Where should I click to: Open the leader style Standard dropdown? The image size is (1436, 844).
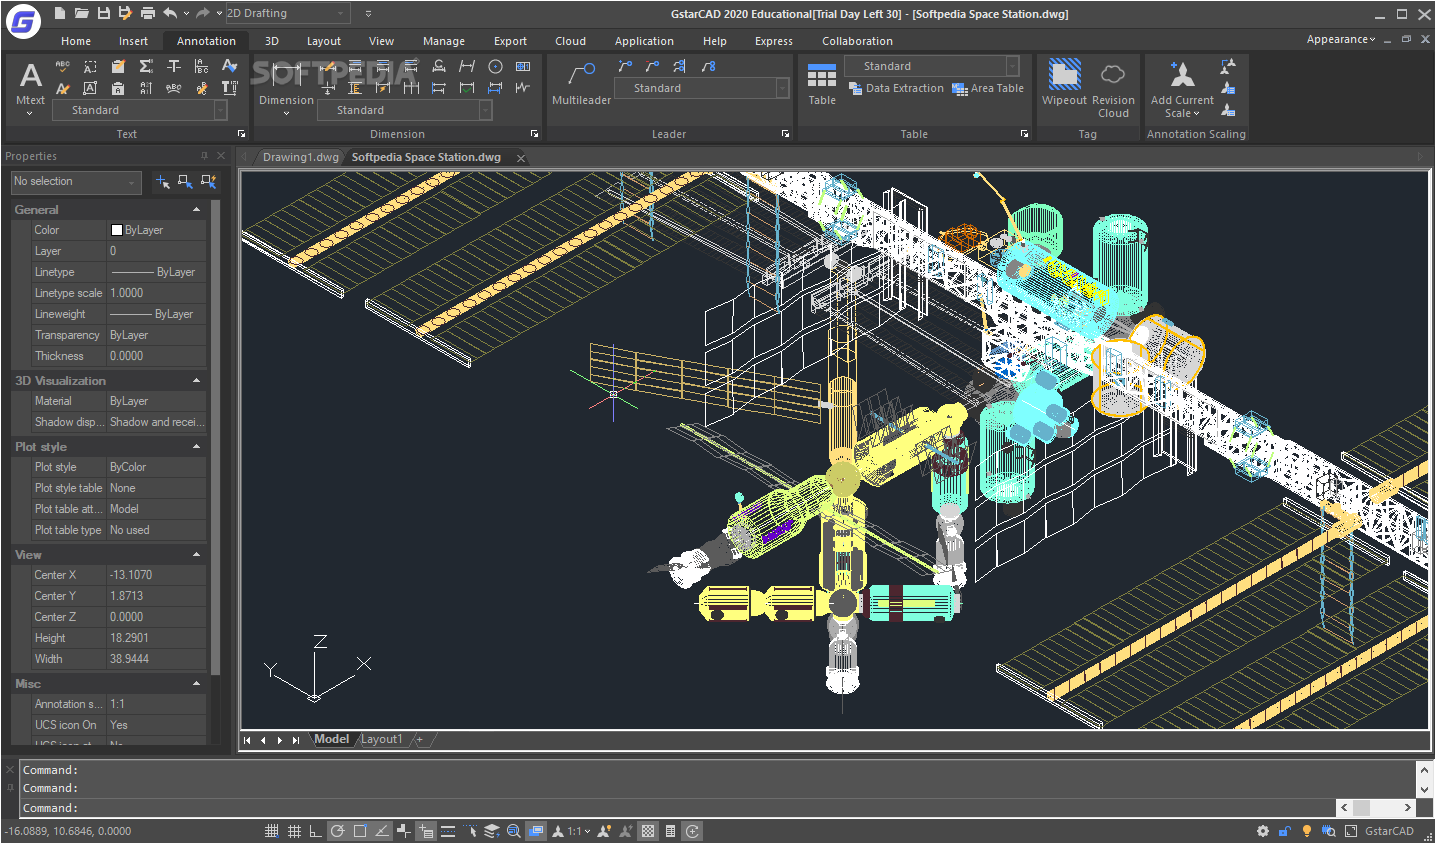(701, 88)
